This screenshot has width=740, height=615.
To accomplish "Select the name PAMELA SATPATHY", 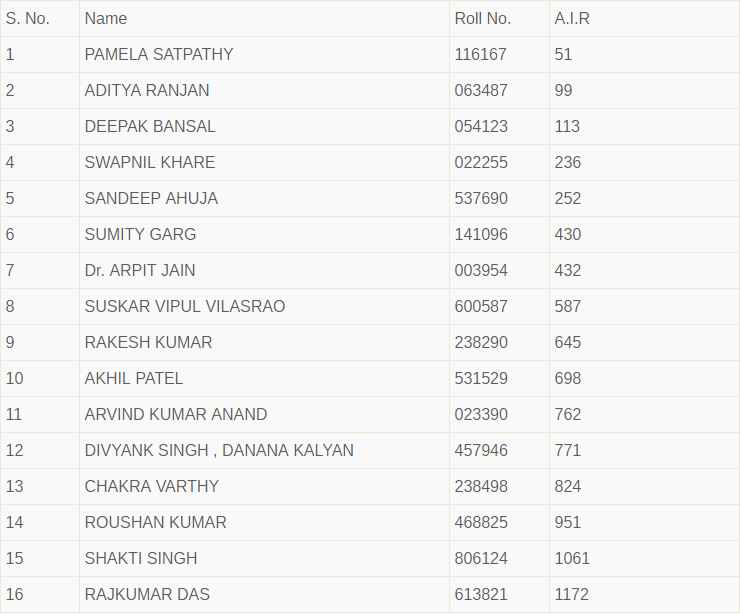I will (x=159, y=54).
